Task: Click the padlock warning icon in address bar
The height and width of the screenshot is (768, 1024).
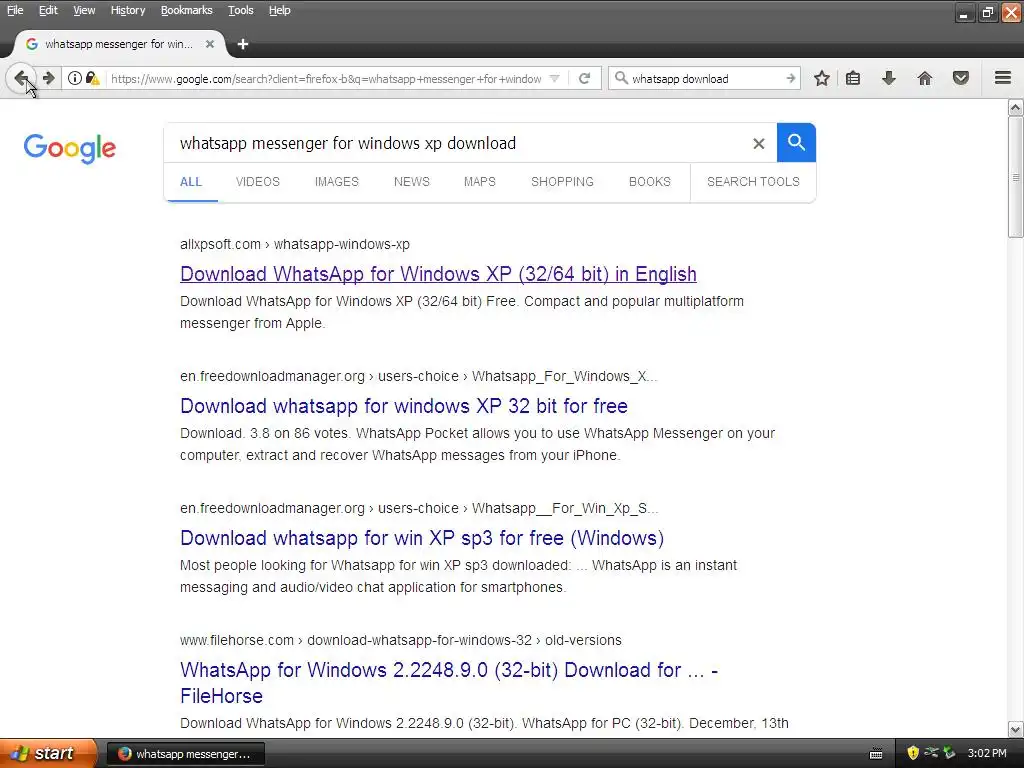Action: 93,78
